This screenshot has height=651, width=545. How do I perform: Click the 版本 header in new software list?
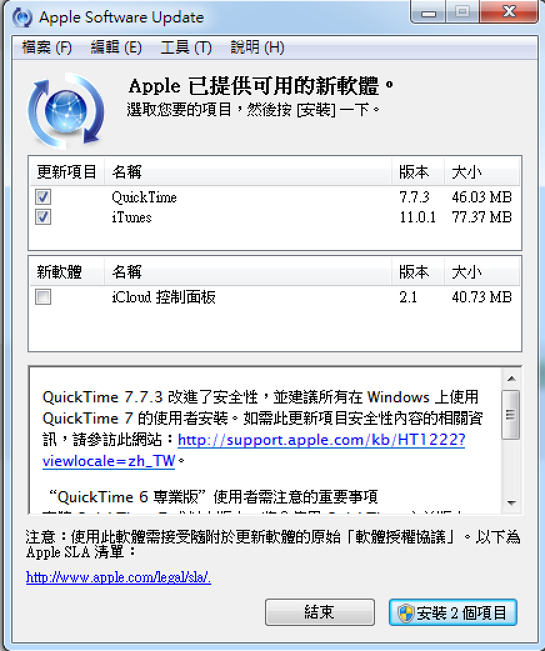tap(418, 272)
